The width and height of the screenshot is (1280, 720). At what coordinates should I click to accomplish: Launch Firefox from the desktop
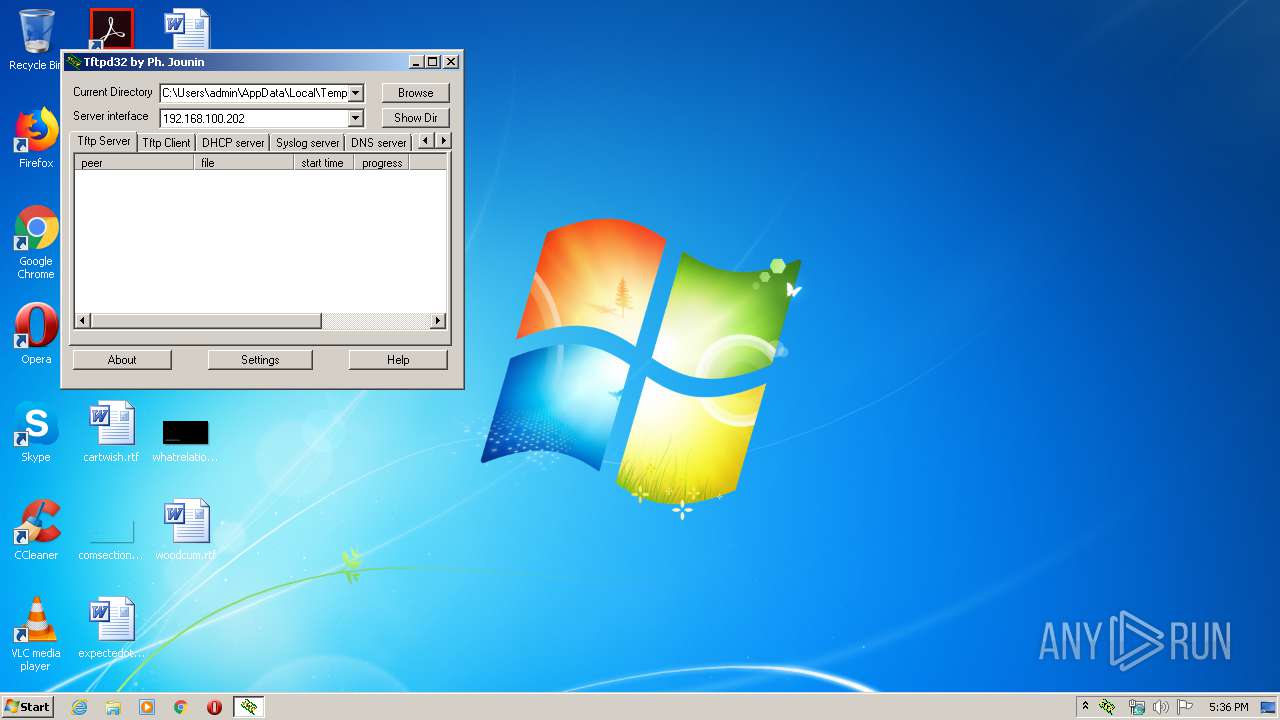[36, 138]
